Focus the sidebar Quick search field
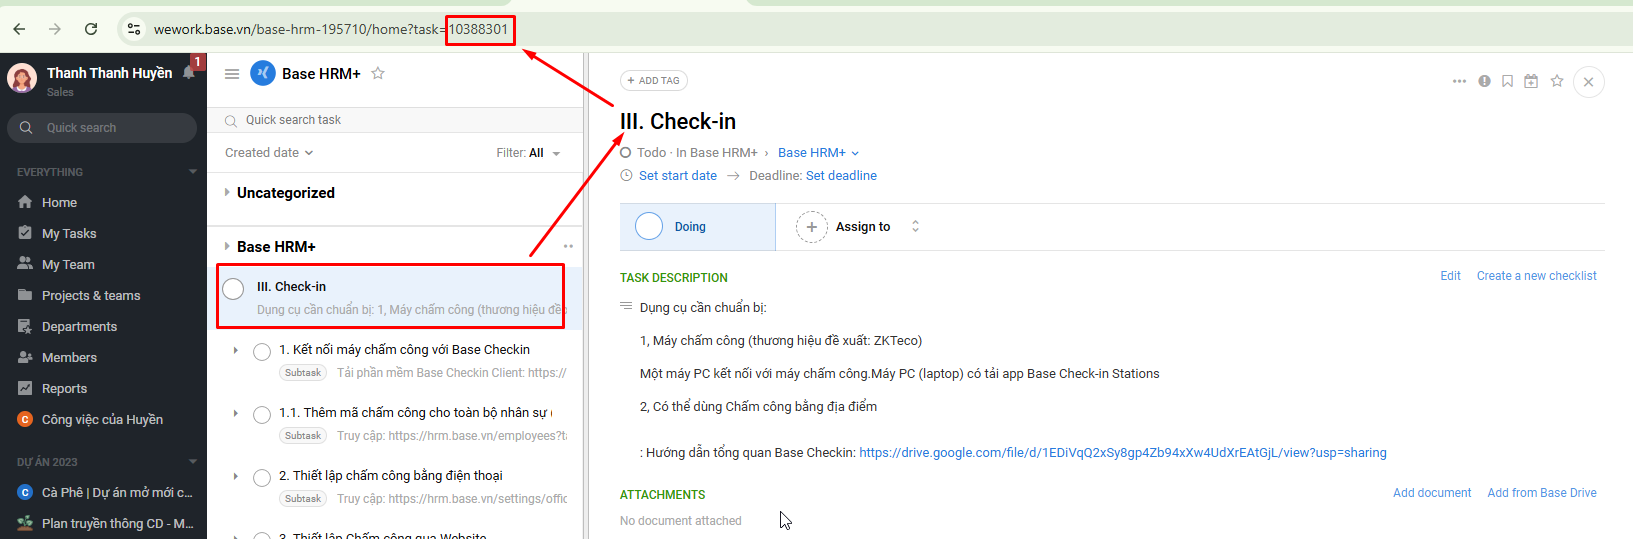 (x=102, y=128)
